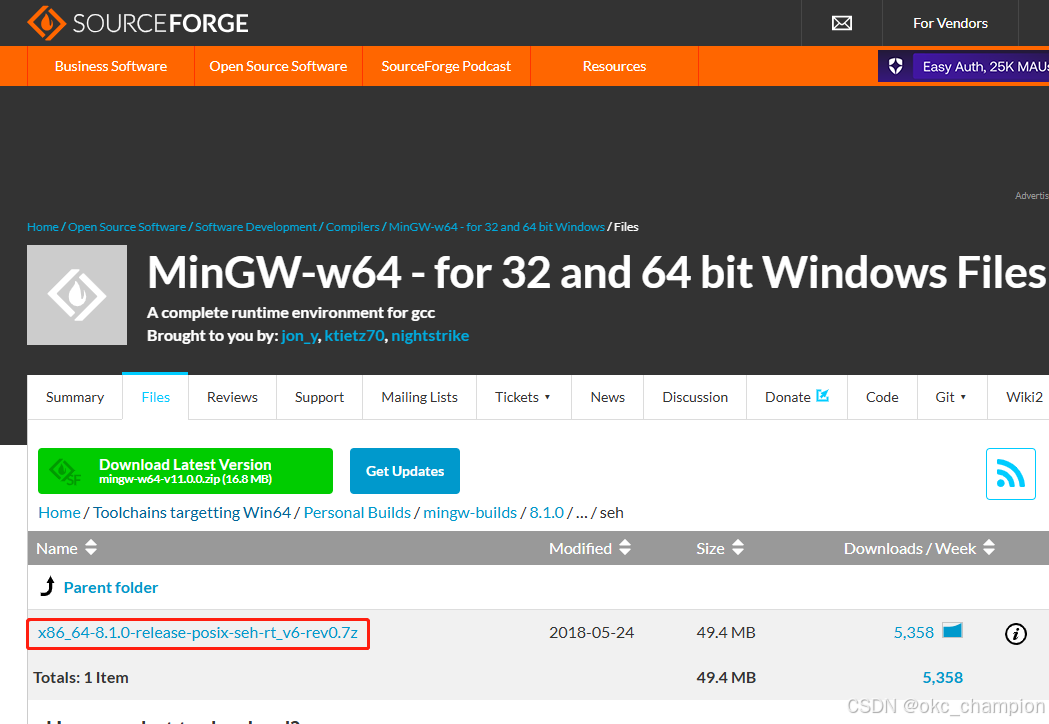Click the Parent folder arrow icon

pos(48,587)
